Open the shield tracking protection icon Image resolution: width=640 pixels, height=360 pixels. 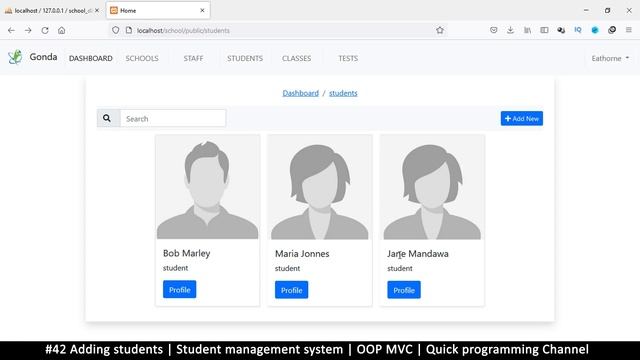click(116, 30)
